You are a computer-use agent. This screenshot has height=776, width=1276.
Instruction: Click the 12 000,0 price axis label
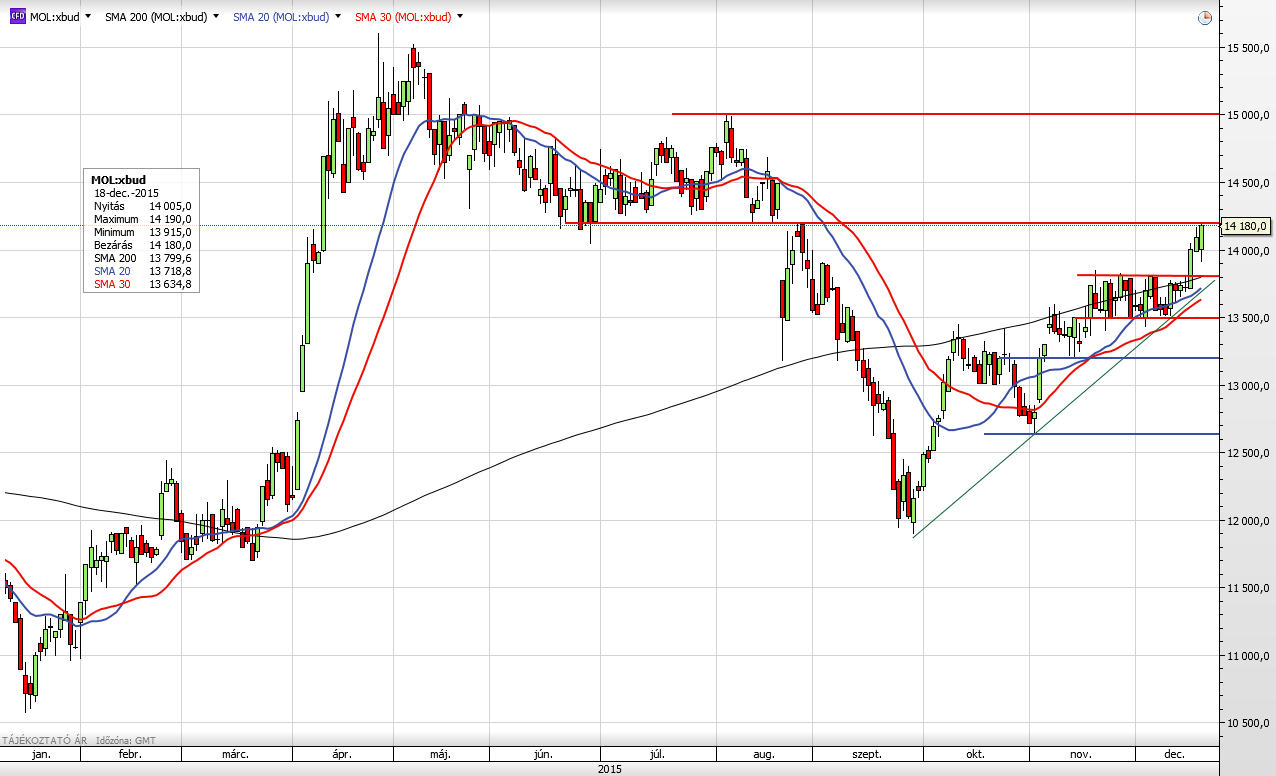1248,521
